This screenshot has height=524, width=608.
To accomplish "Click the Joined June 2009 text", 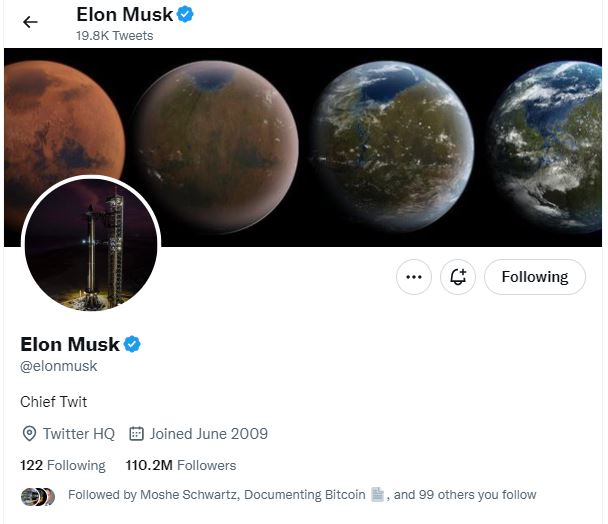I will click(x=209, y=434).
